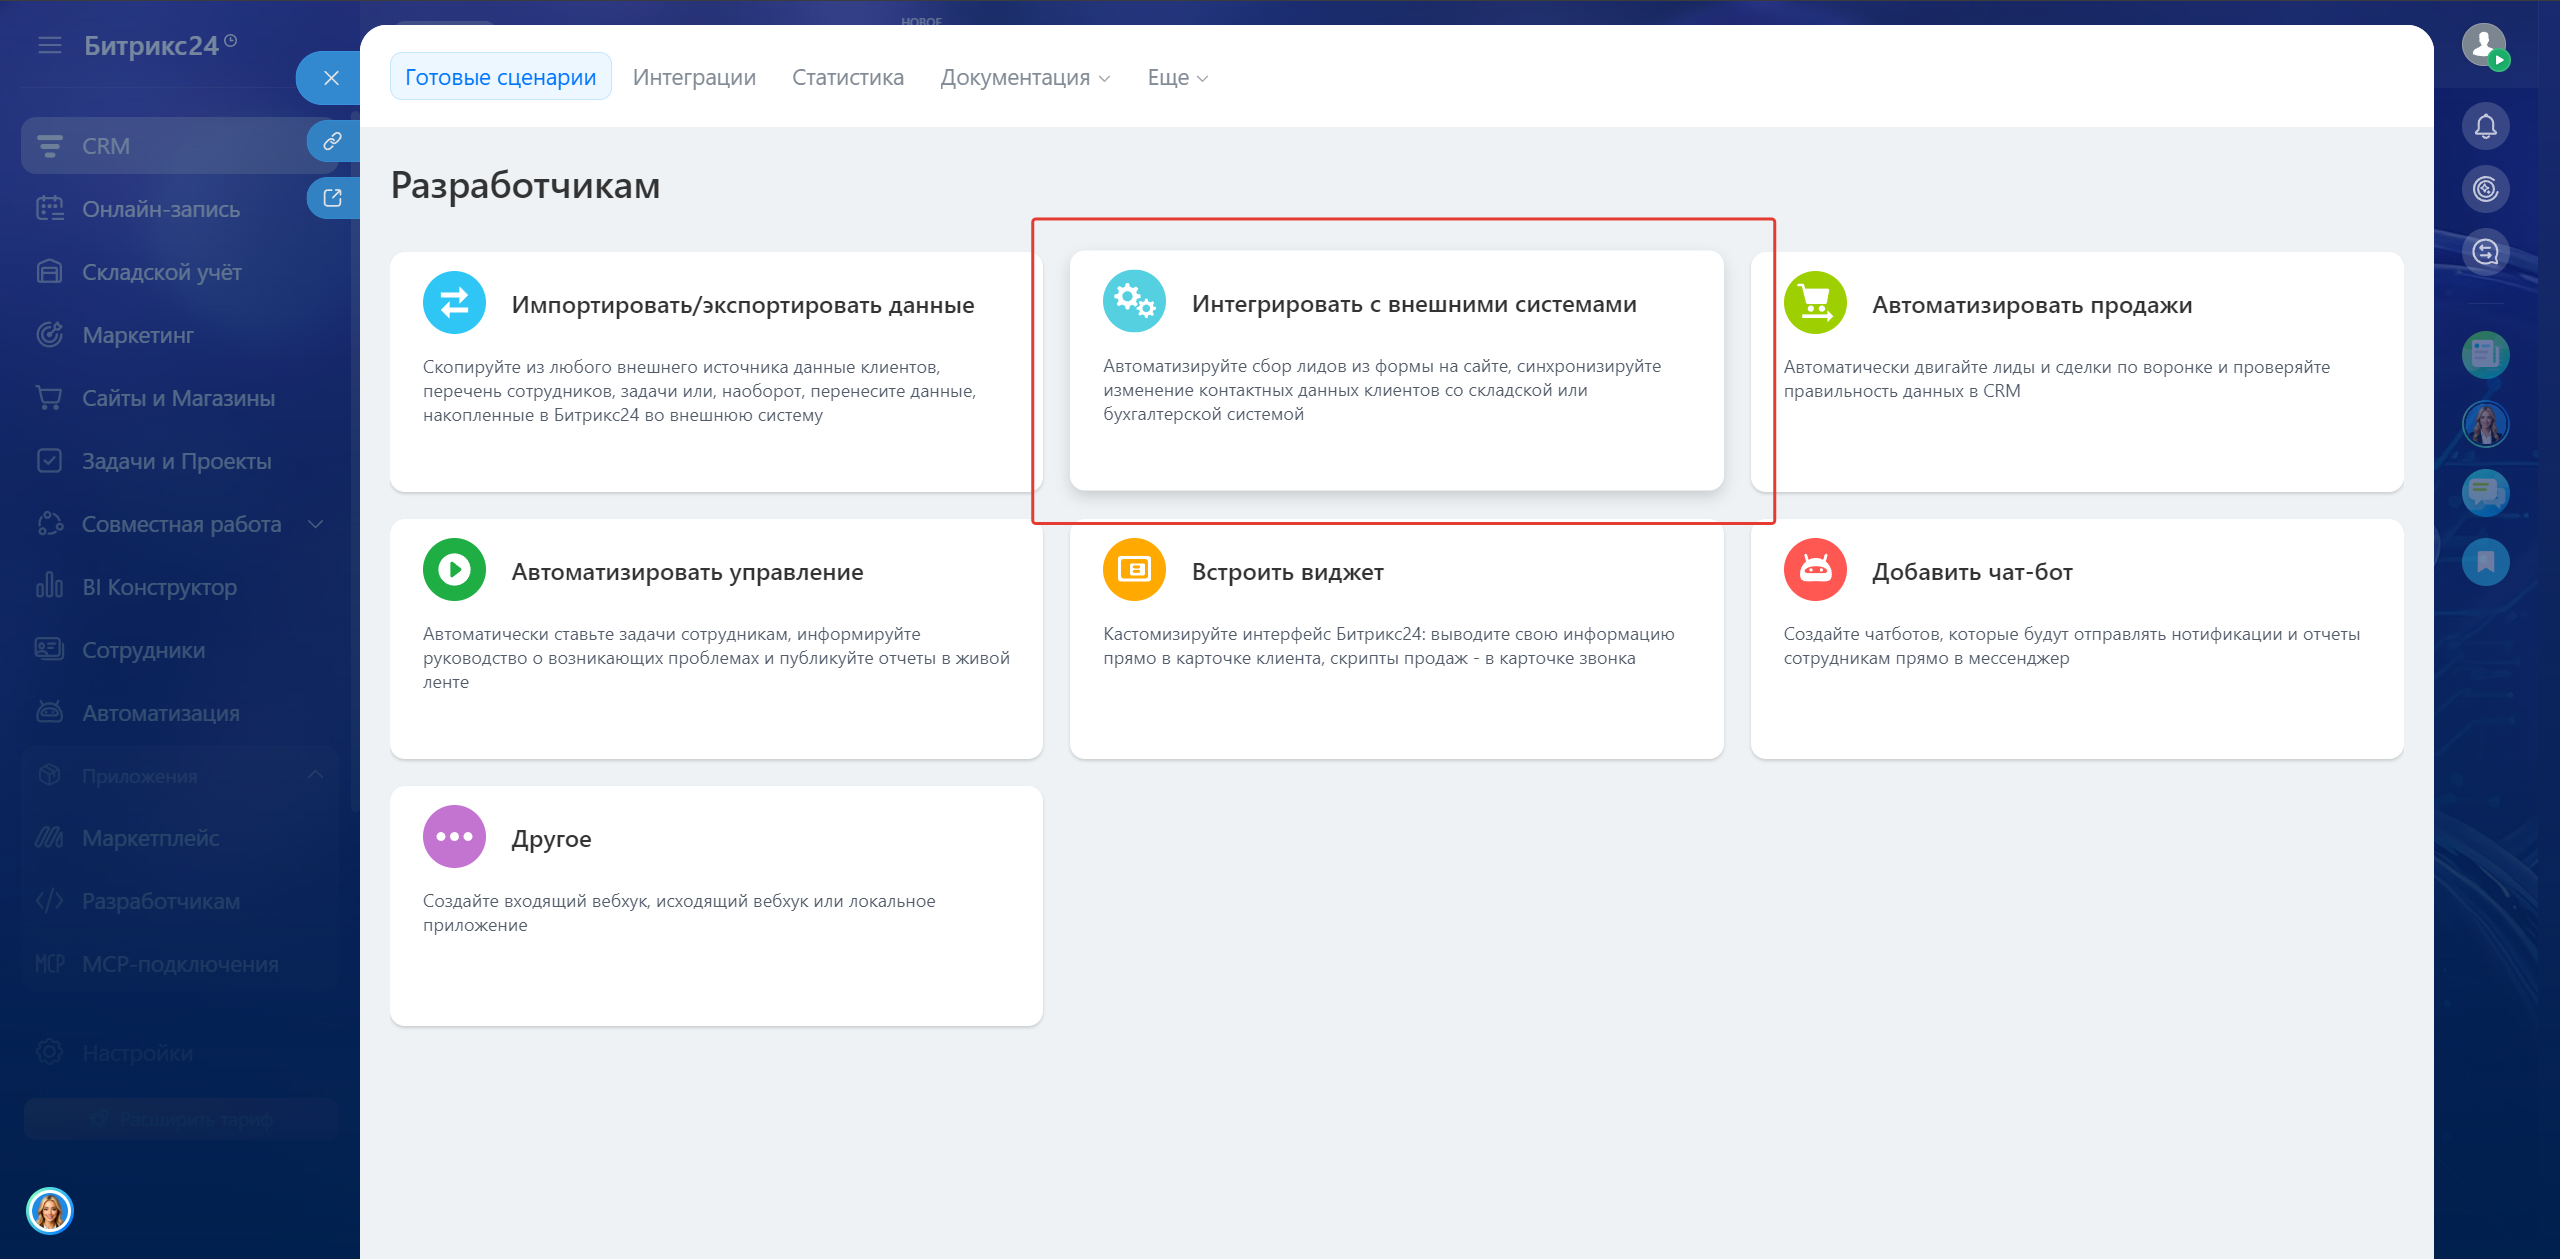Expand the Еще dropdown
This screenshot has height=1259, width=2560.
[x=1177, y=77]
